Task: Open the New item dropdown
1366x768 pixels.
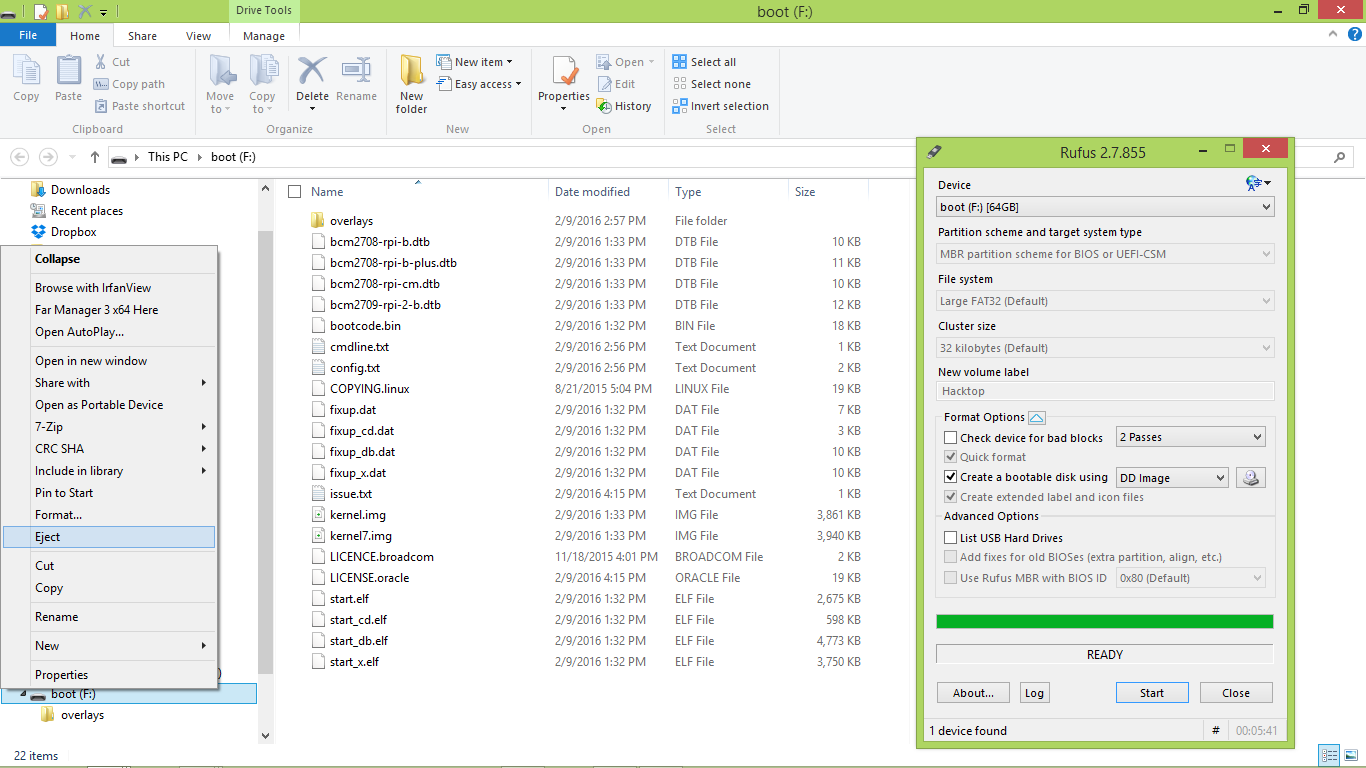Action: click(x=474, y=62)
